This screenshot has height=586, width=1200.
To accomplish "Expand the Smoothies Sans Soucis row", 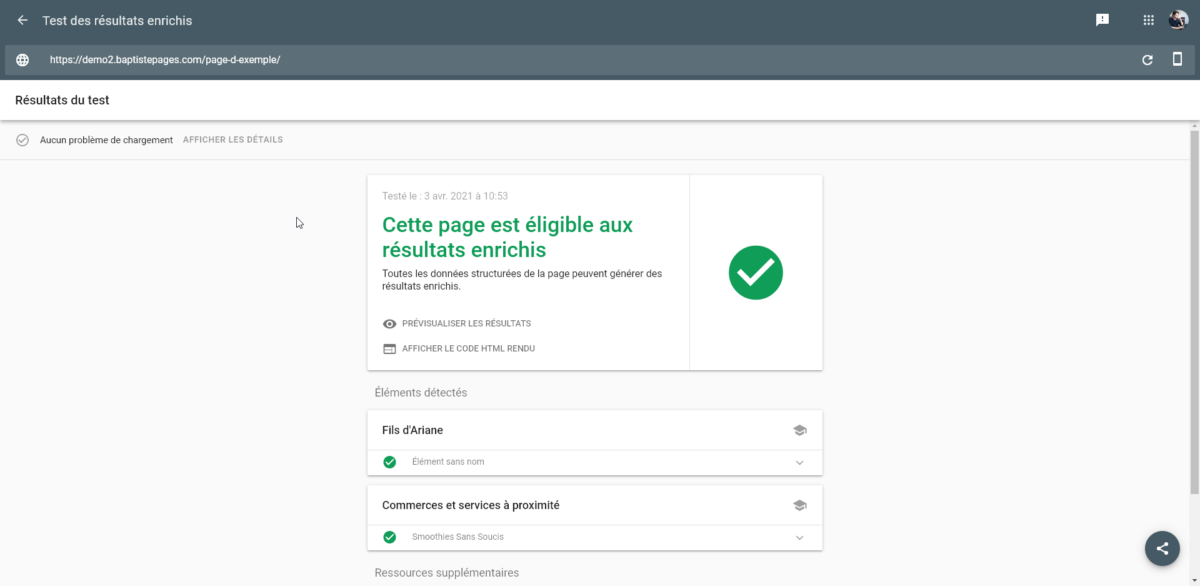I will (x=799, y=537).
